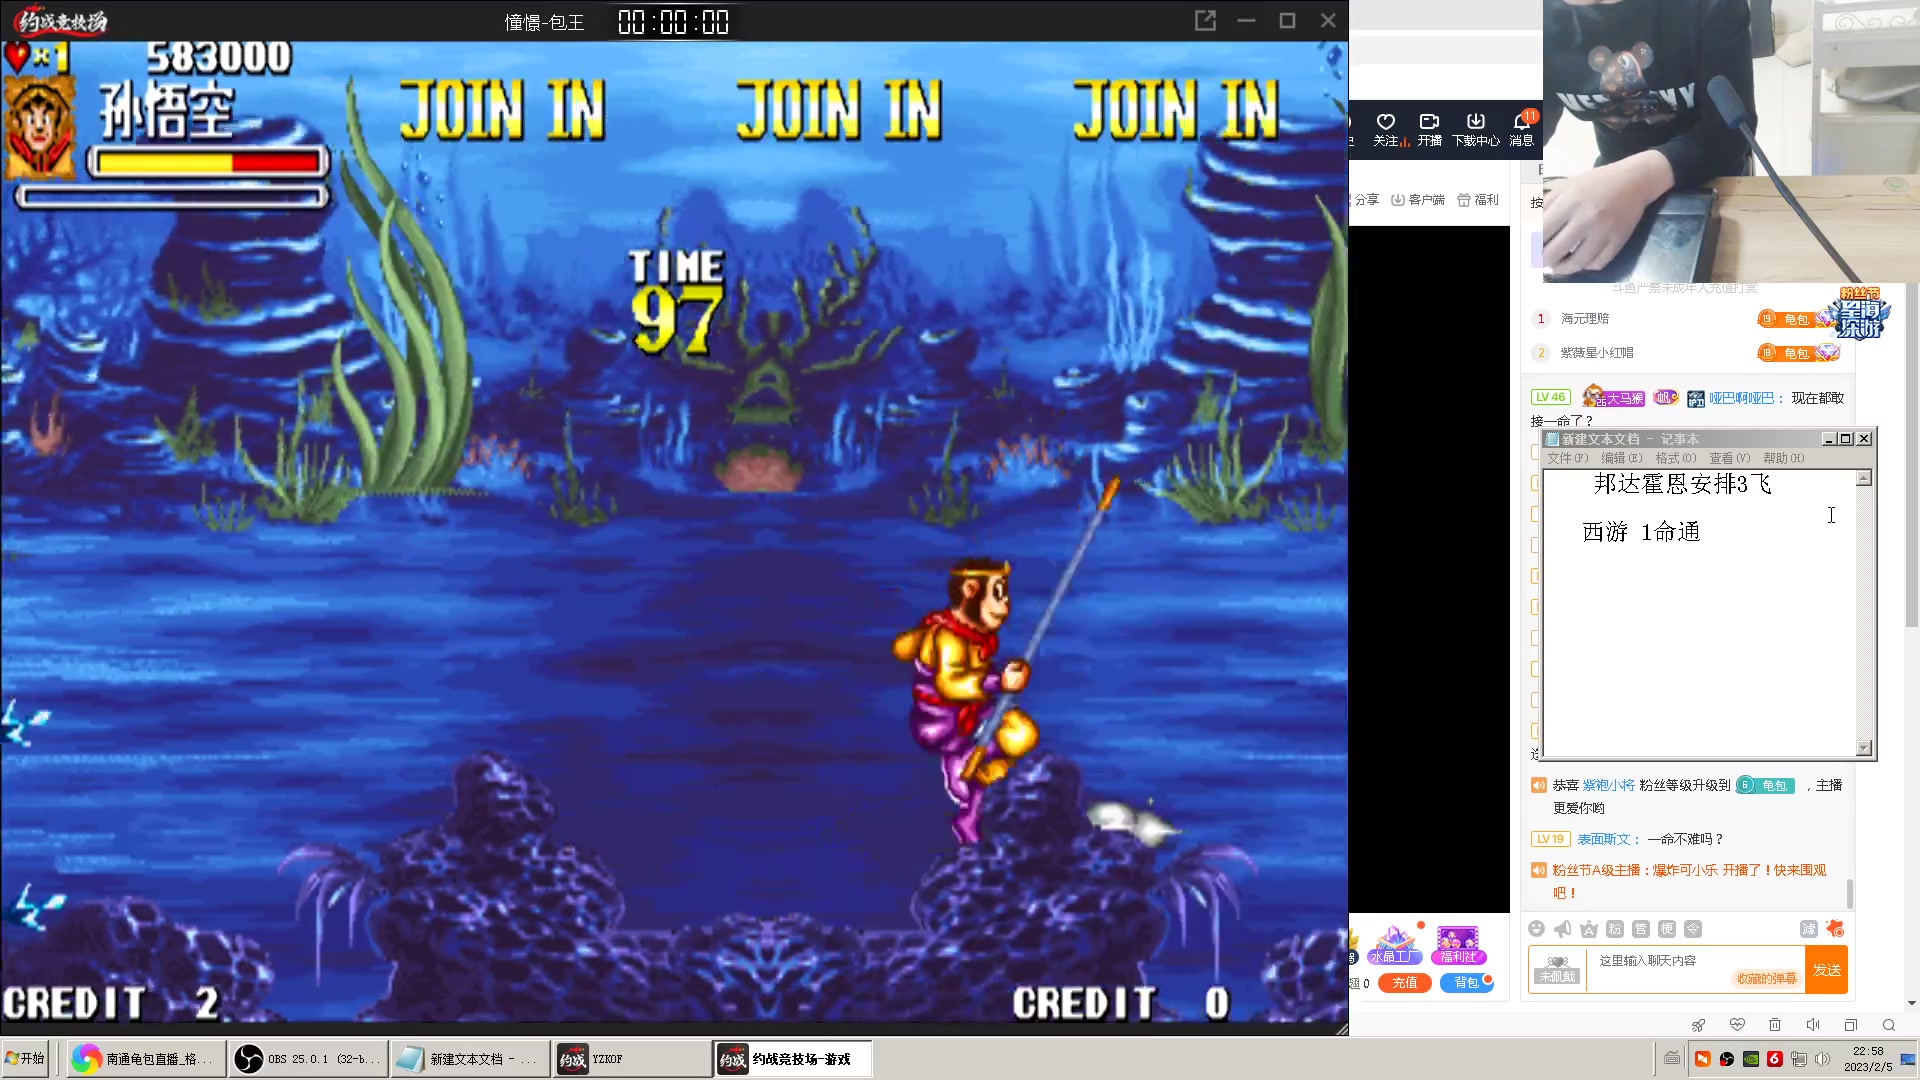This screenshot has height=1080, width=1920.
Task: Open the 帮助(H) menu in Notepad
Action: (1784, 458)
